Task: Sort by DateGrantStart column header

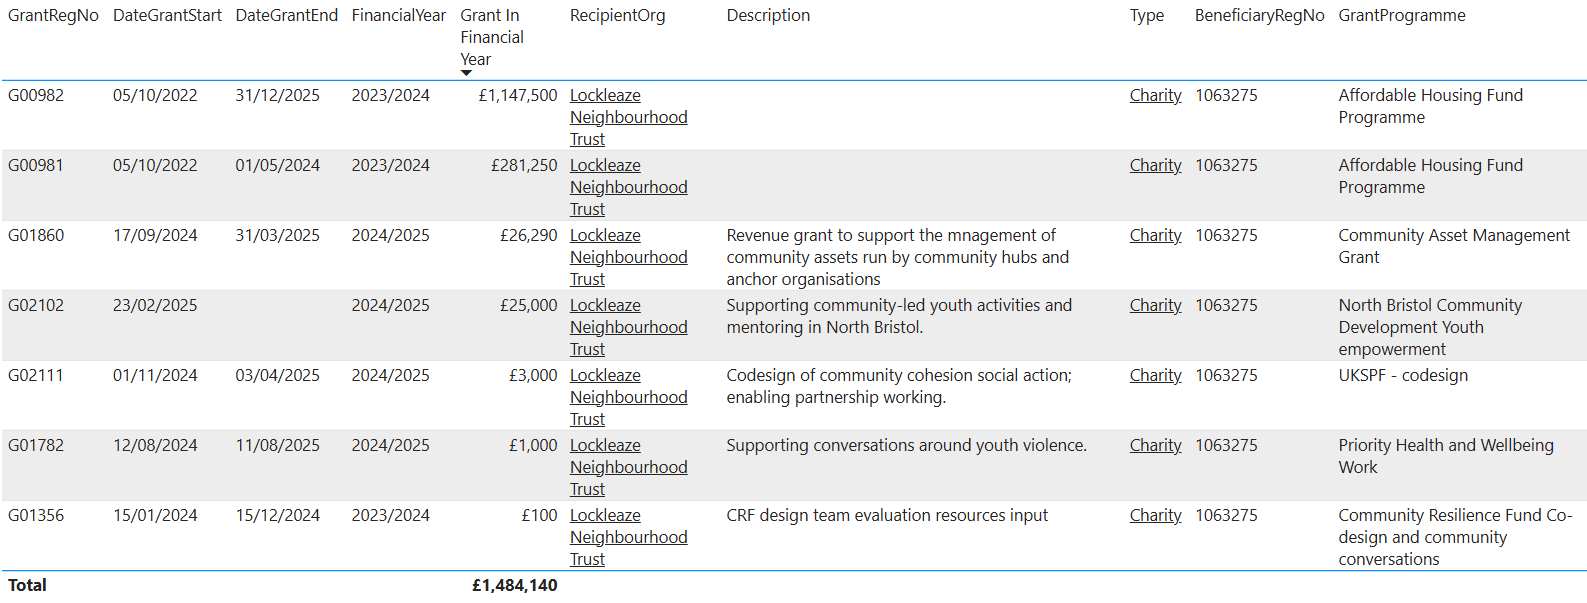Action: pos(167,16)
